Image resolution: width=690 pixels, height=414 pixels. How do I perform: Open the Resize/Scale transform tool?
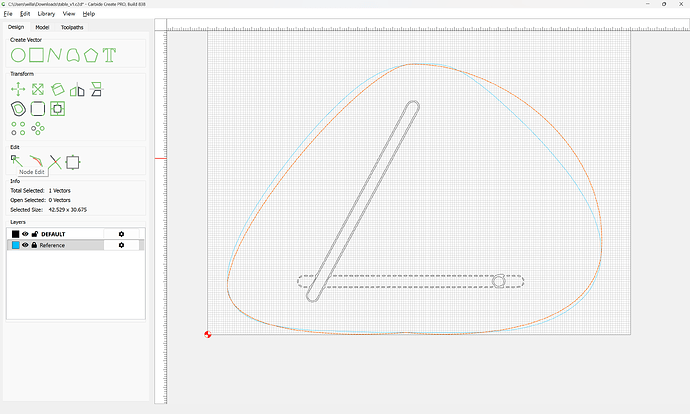coord(37,89)
